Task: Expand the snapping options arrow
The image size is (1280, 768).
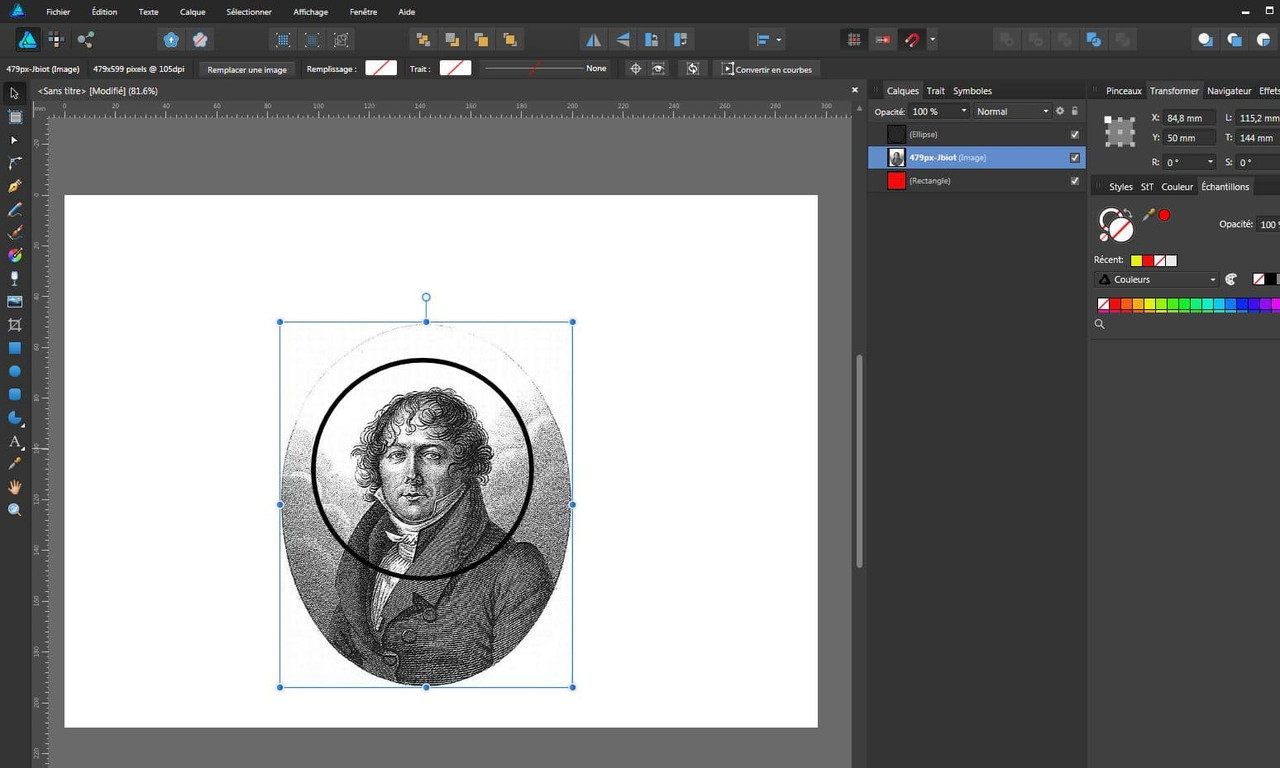Action: [x=932, y=40]
